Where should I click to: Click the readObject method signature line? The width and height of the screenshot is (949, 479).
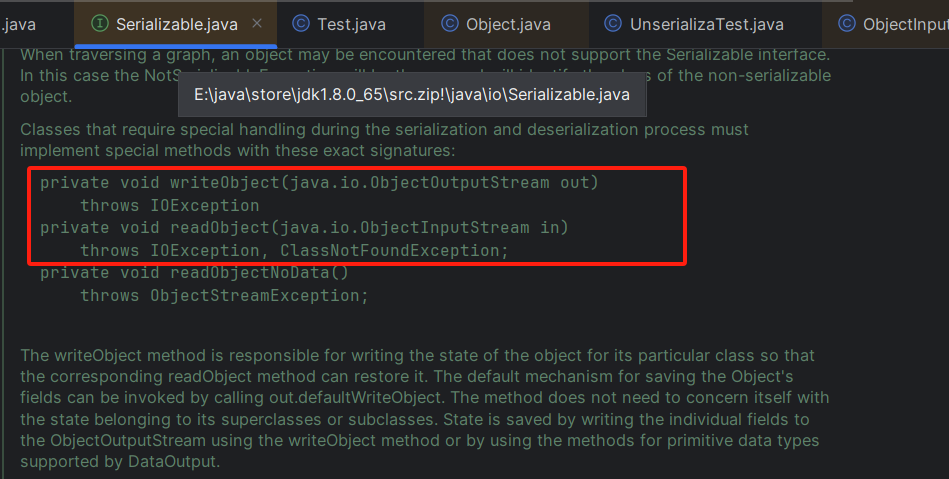pos(304,228)
